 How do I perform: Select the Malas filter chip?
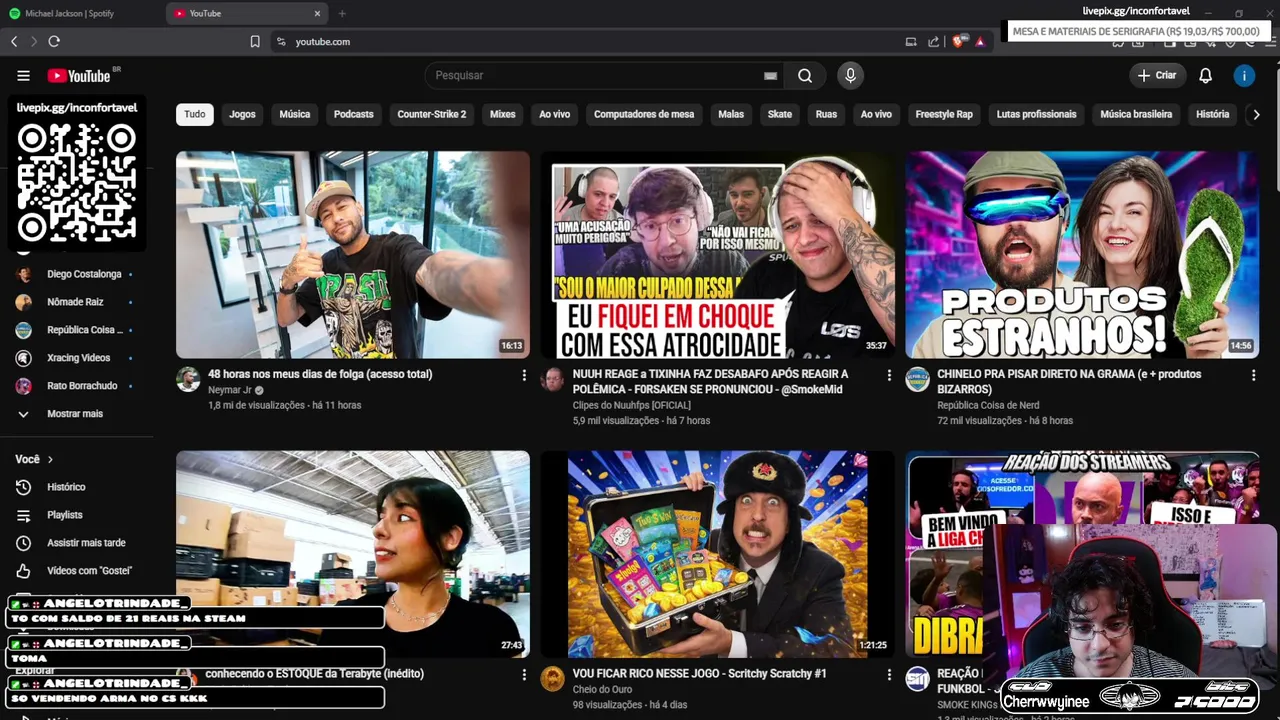731,114
